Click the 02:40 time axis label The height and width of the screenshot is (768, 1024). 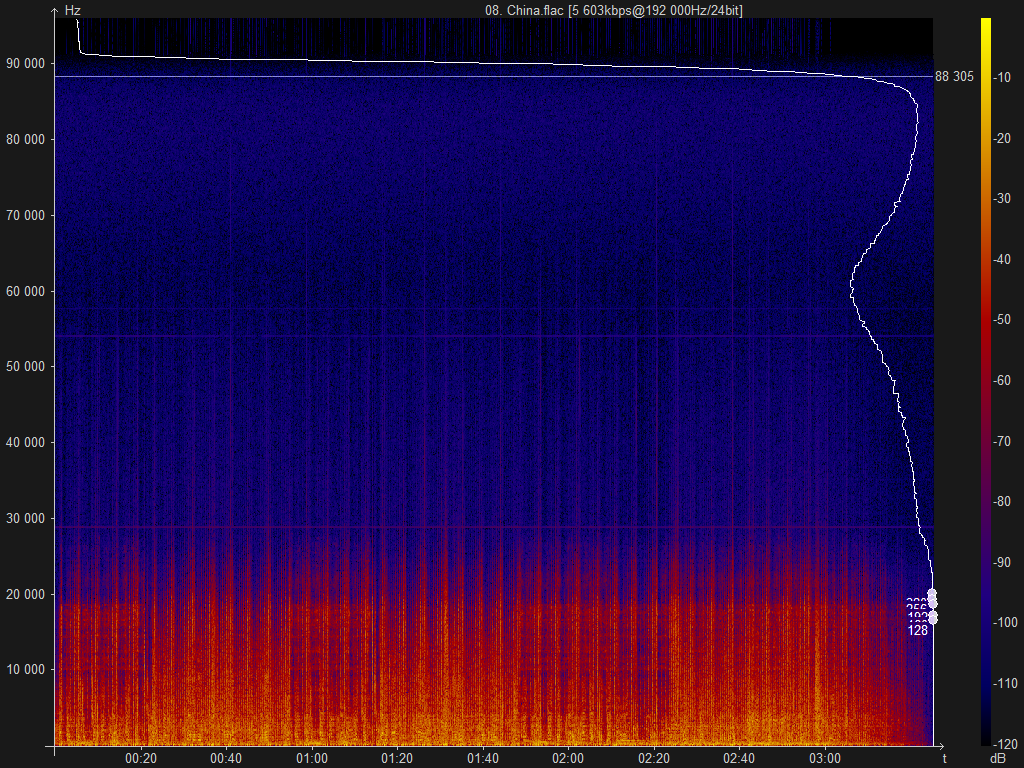739,758
